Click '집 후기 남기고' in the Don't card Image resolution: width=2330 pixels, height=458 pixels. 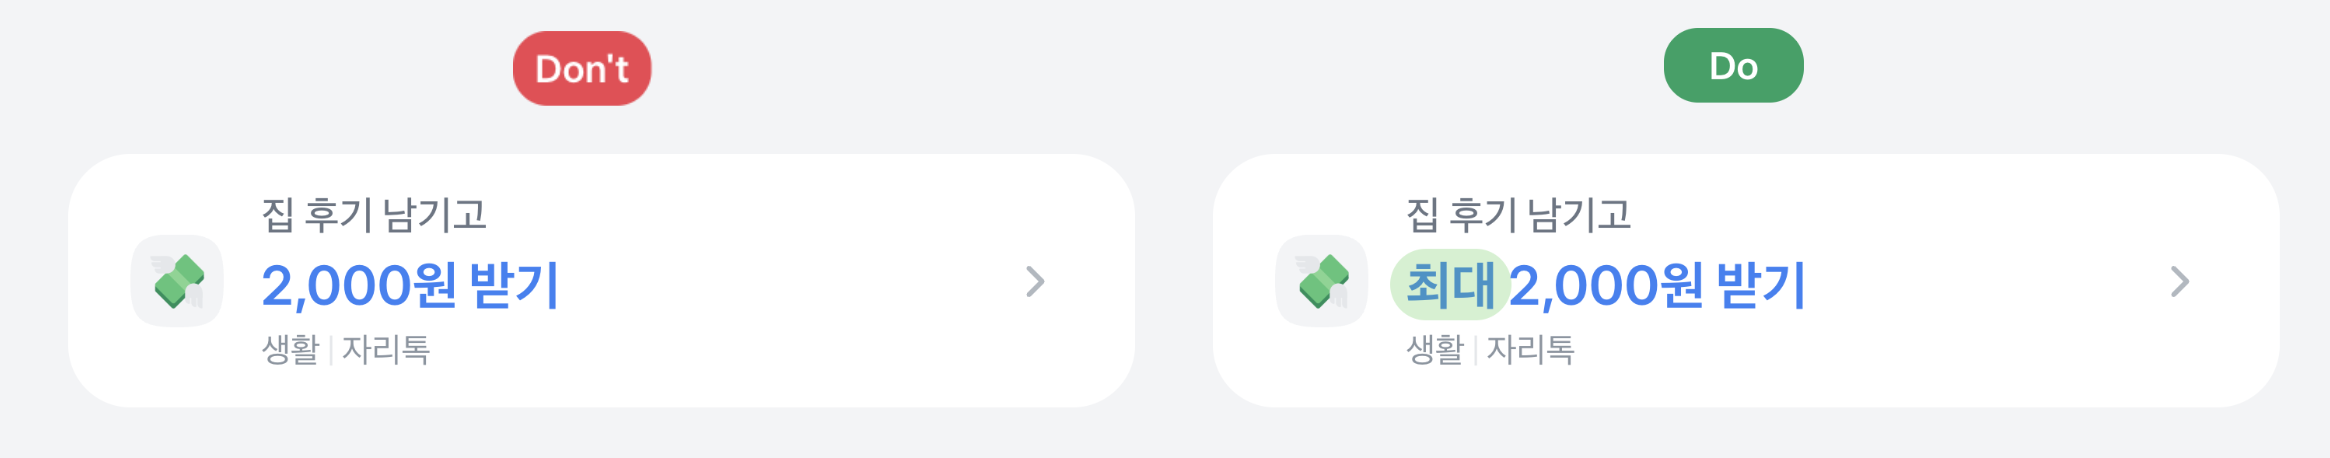[374, 215]
